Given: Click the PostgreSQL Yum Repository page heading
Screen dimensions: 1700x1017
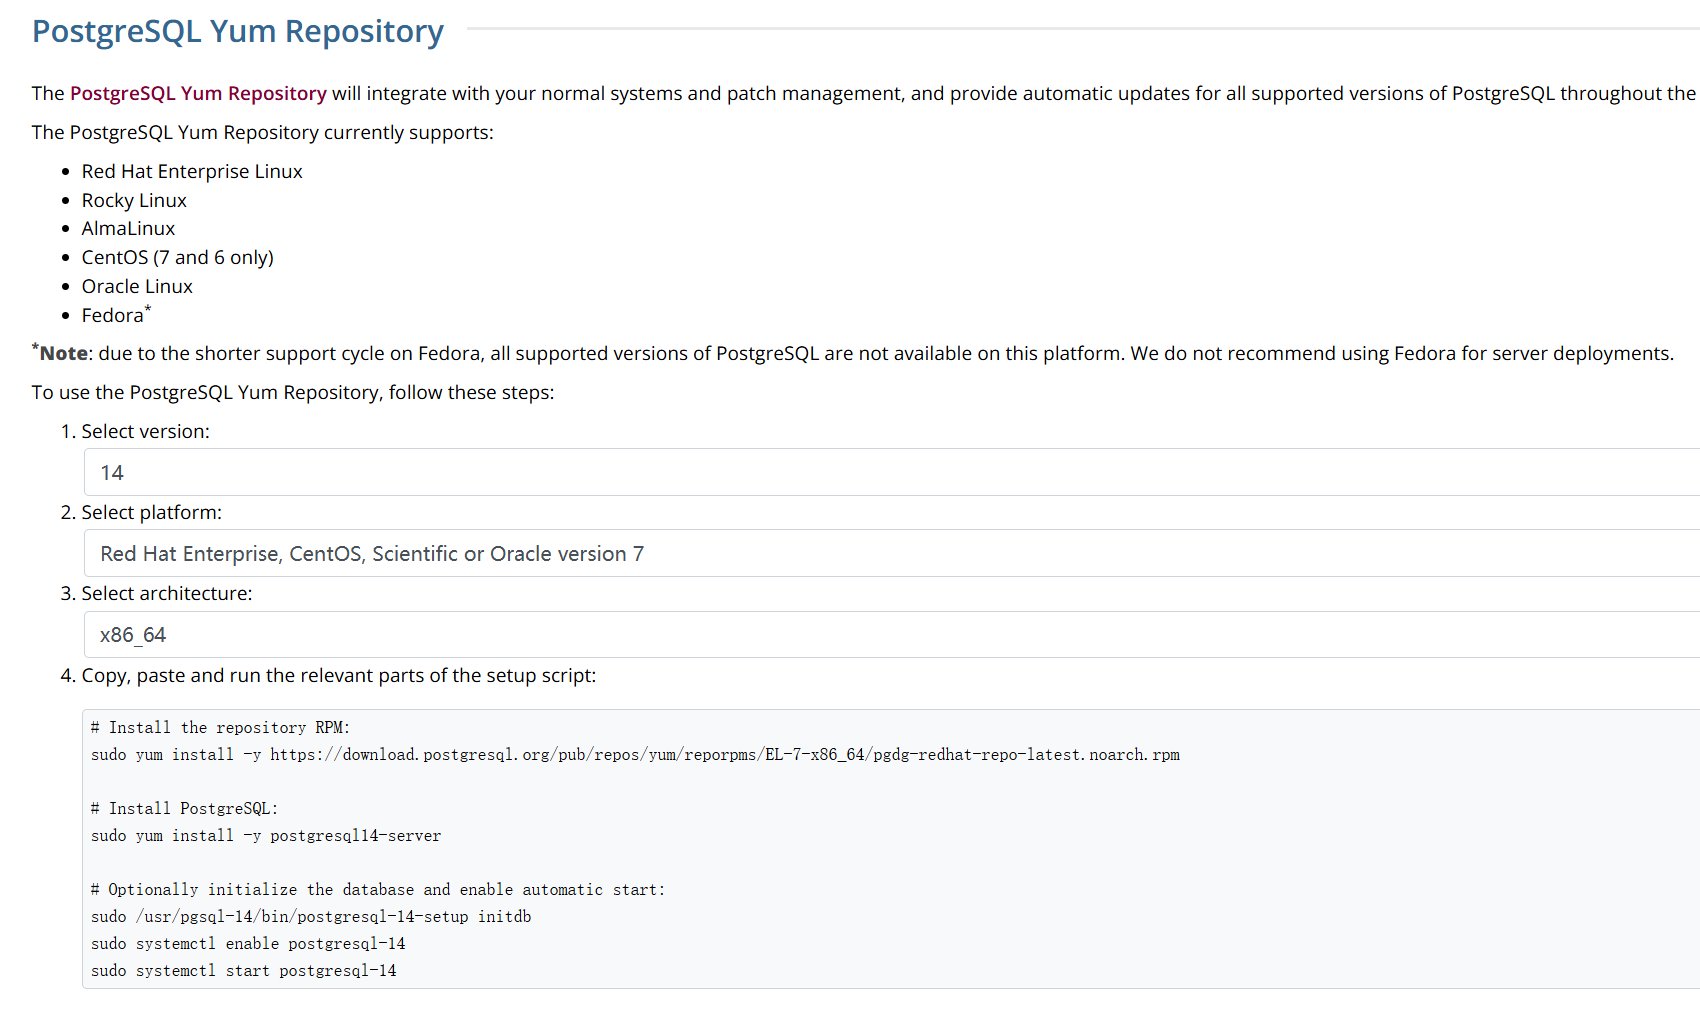Looking at the screenshot, I should click(x=238, y=31).
